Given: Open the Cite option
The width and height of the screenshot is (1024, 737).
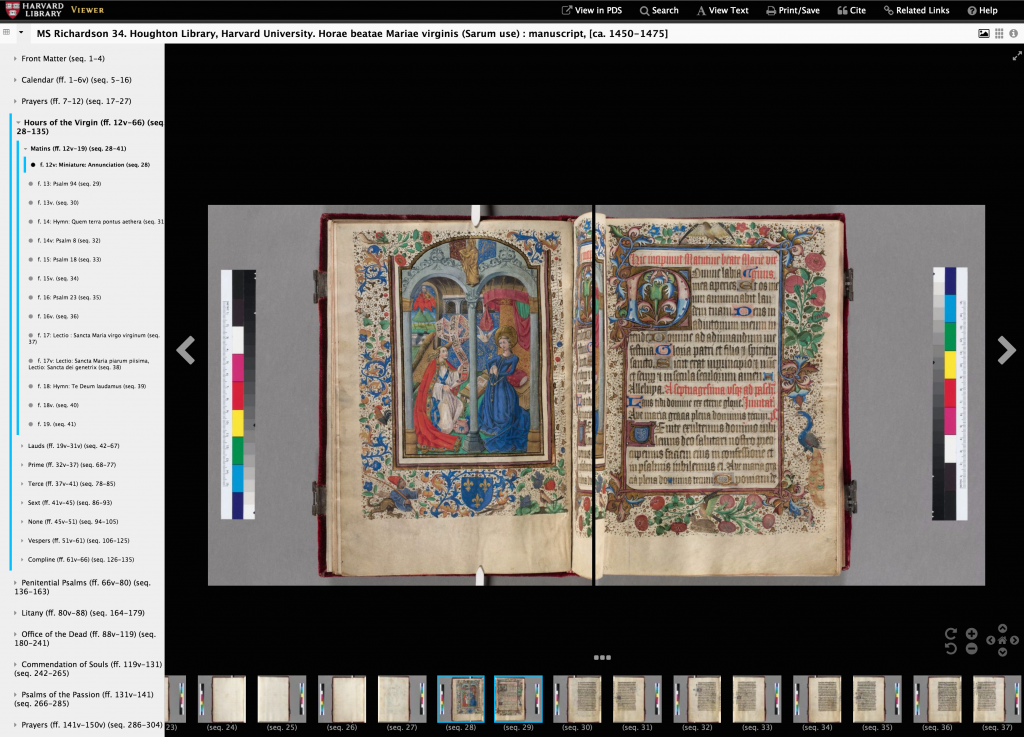Looking at the screenshot, I should pos(852,10).
